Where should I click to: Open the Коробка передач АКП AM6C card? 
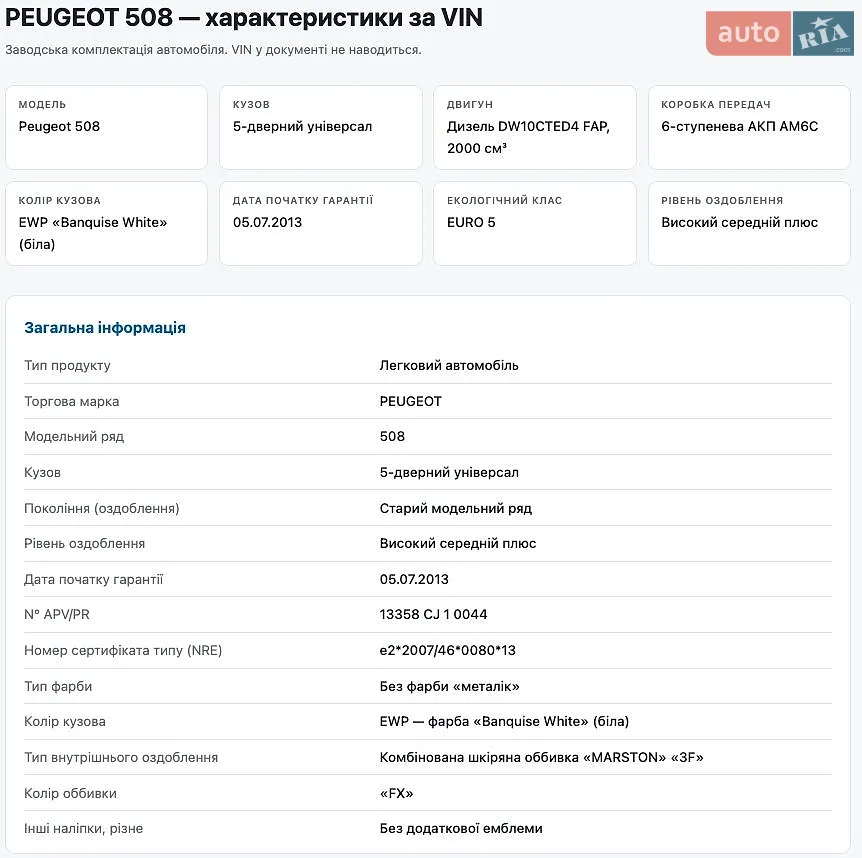click(x=749, y=128)
